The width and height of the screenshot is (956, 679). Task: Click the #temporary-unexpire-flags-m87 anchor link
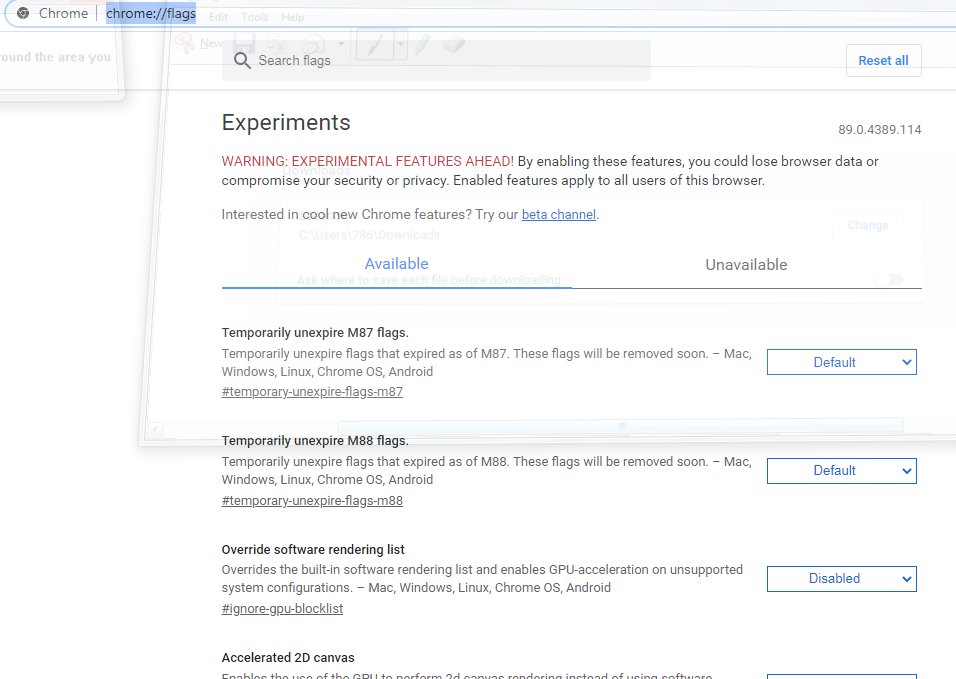[x=312, y=392]
